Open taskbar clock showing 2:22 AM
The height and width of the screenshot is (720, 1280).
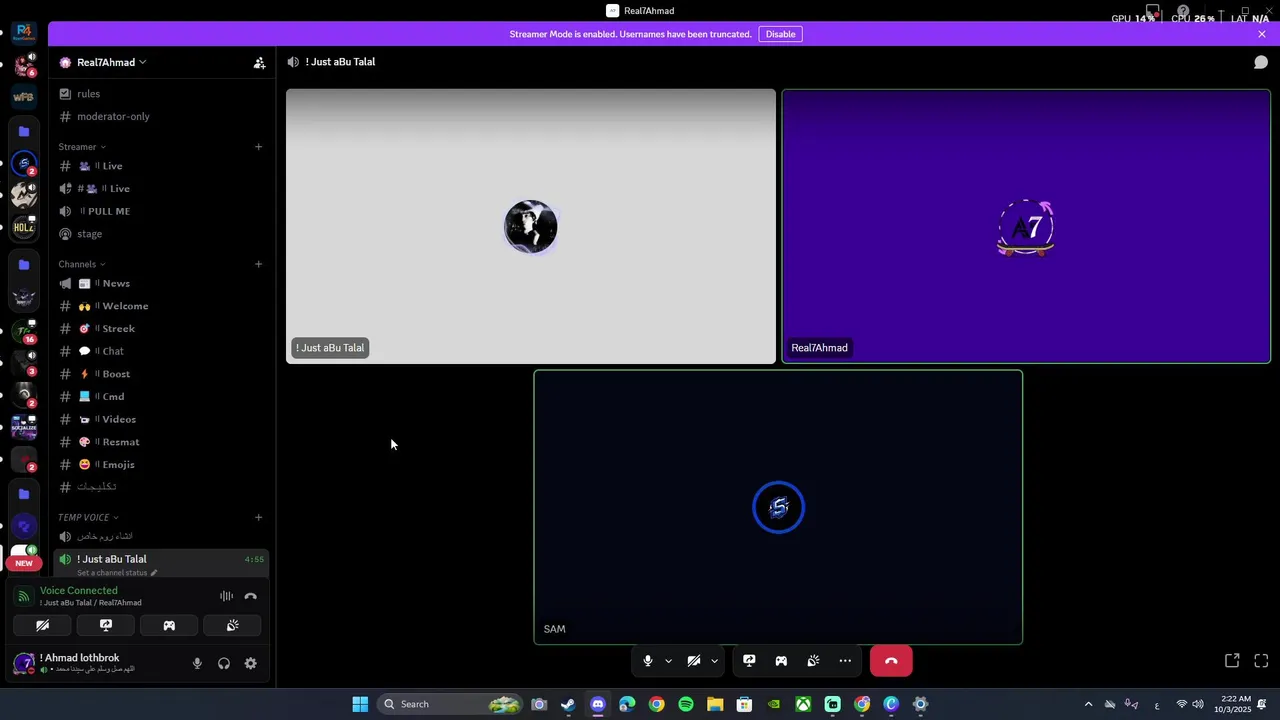tap(1232, 704)
